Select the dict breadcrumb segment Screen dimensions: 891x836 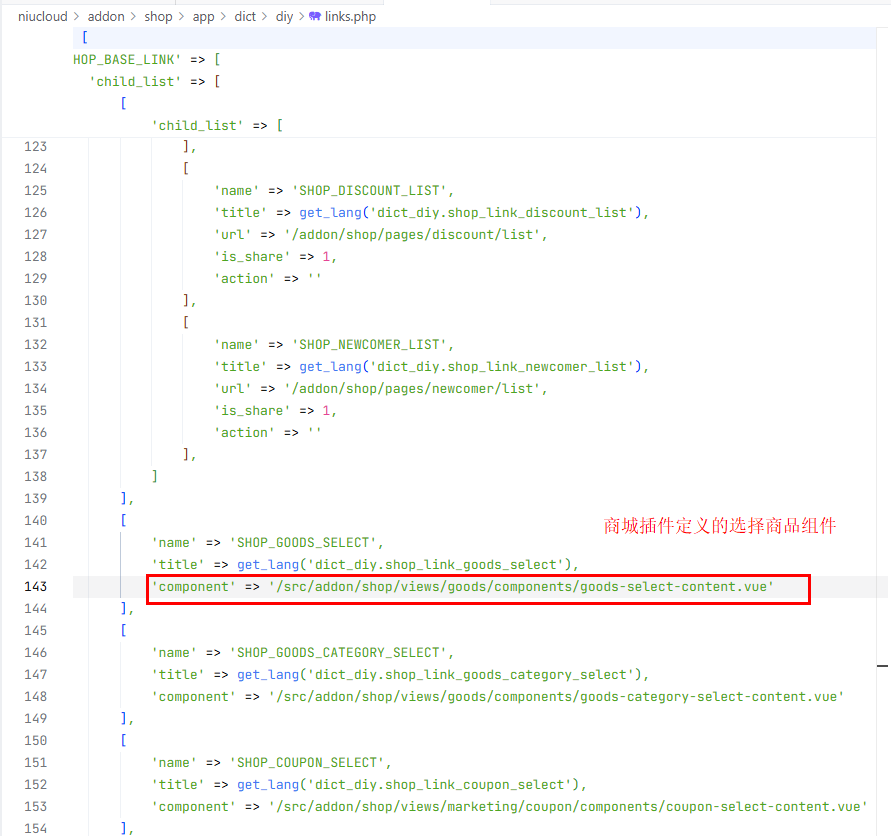[x=245, y=17]
